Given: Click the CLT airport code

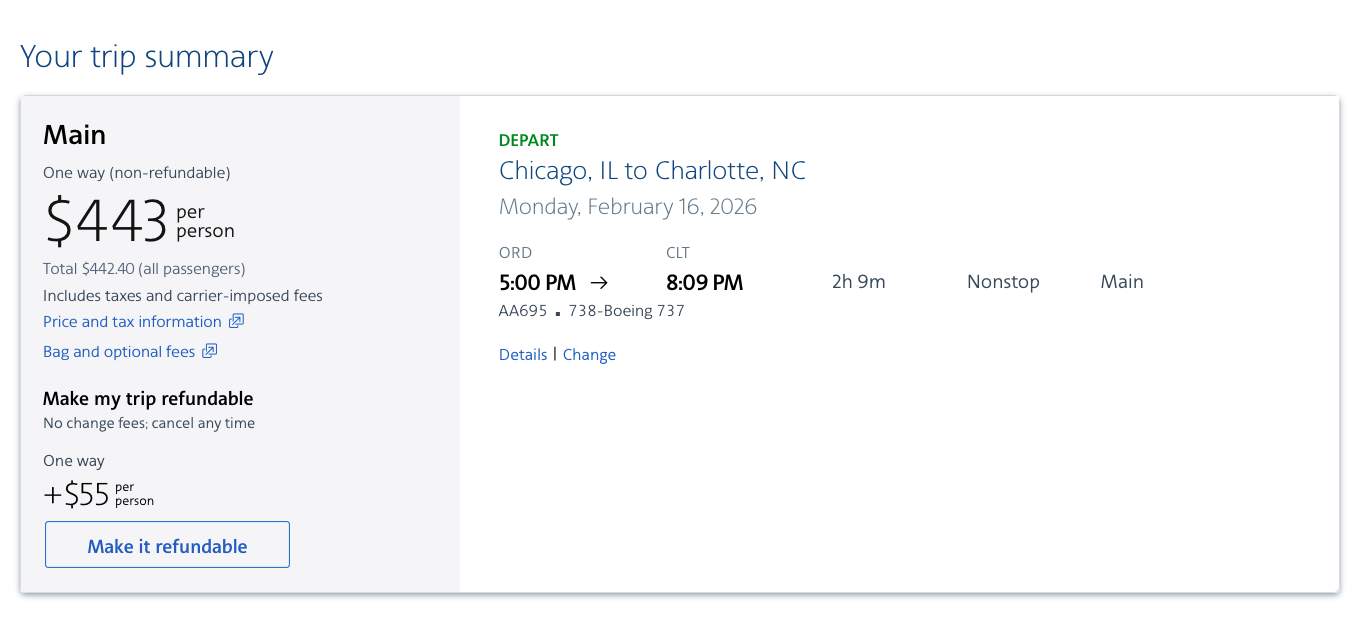Looking at the screenshot, I should (677, 252).
